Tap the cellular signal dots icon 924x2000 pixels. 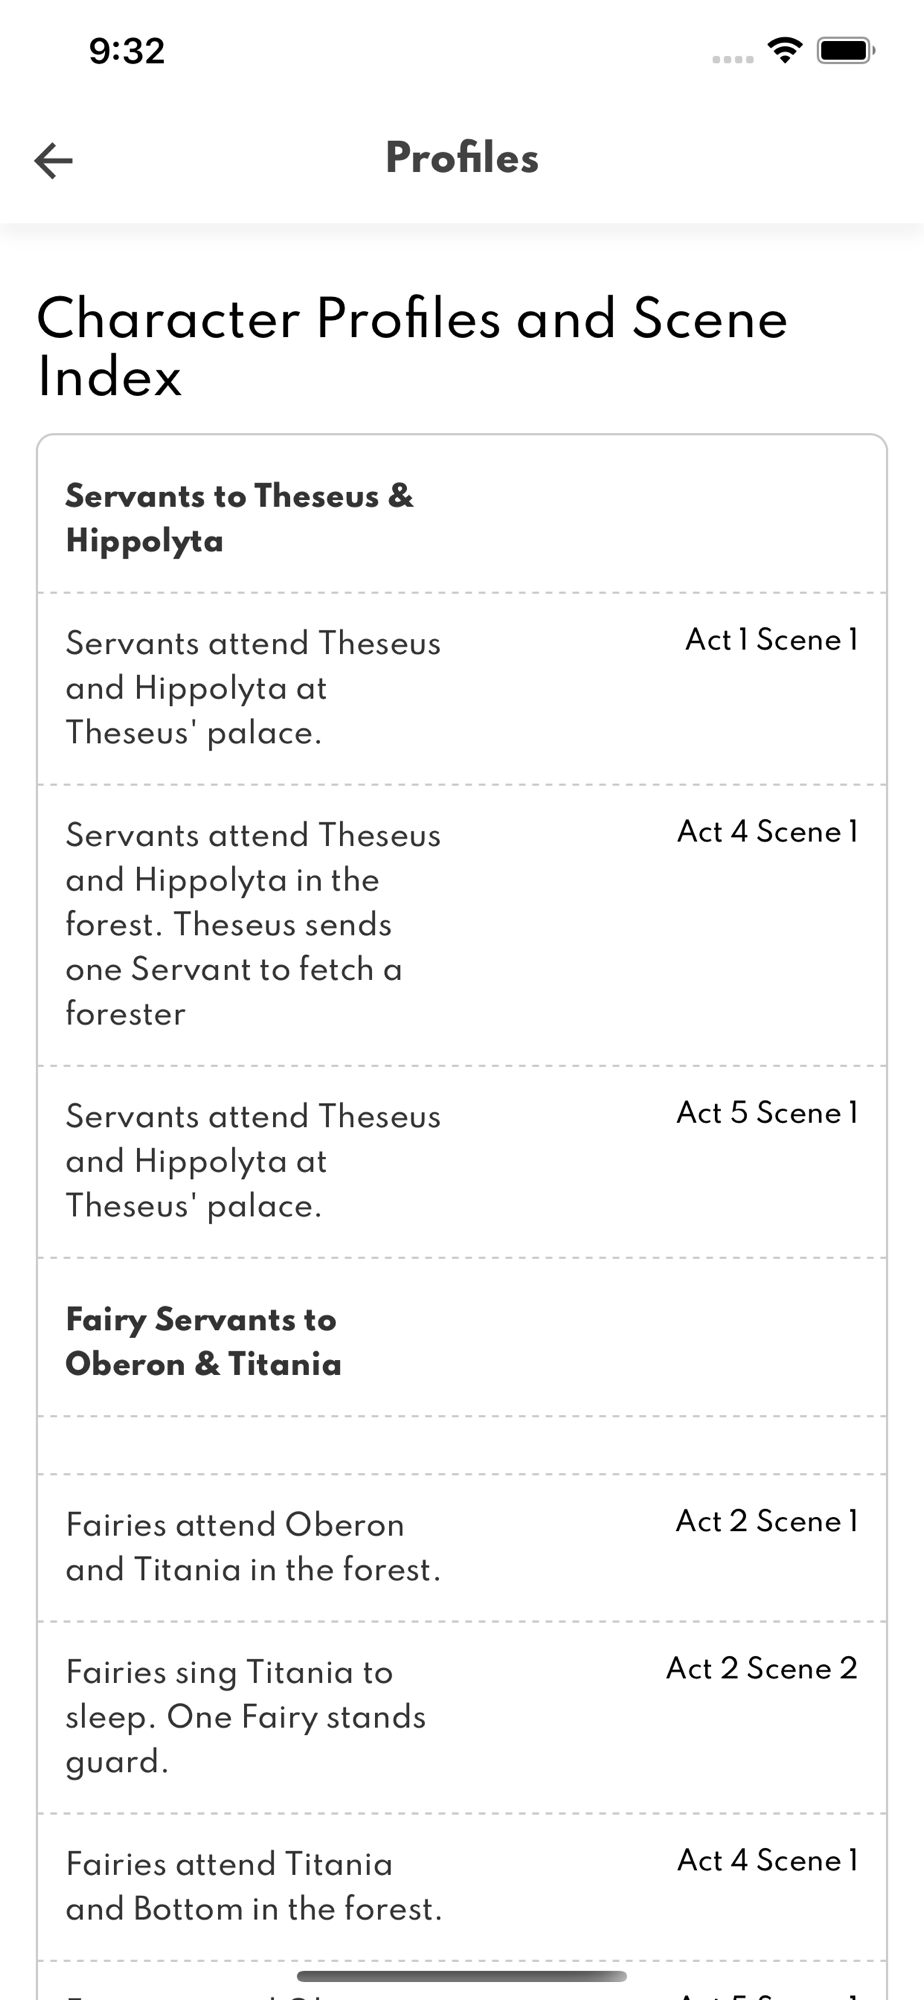(733, 60)
